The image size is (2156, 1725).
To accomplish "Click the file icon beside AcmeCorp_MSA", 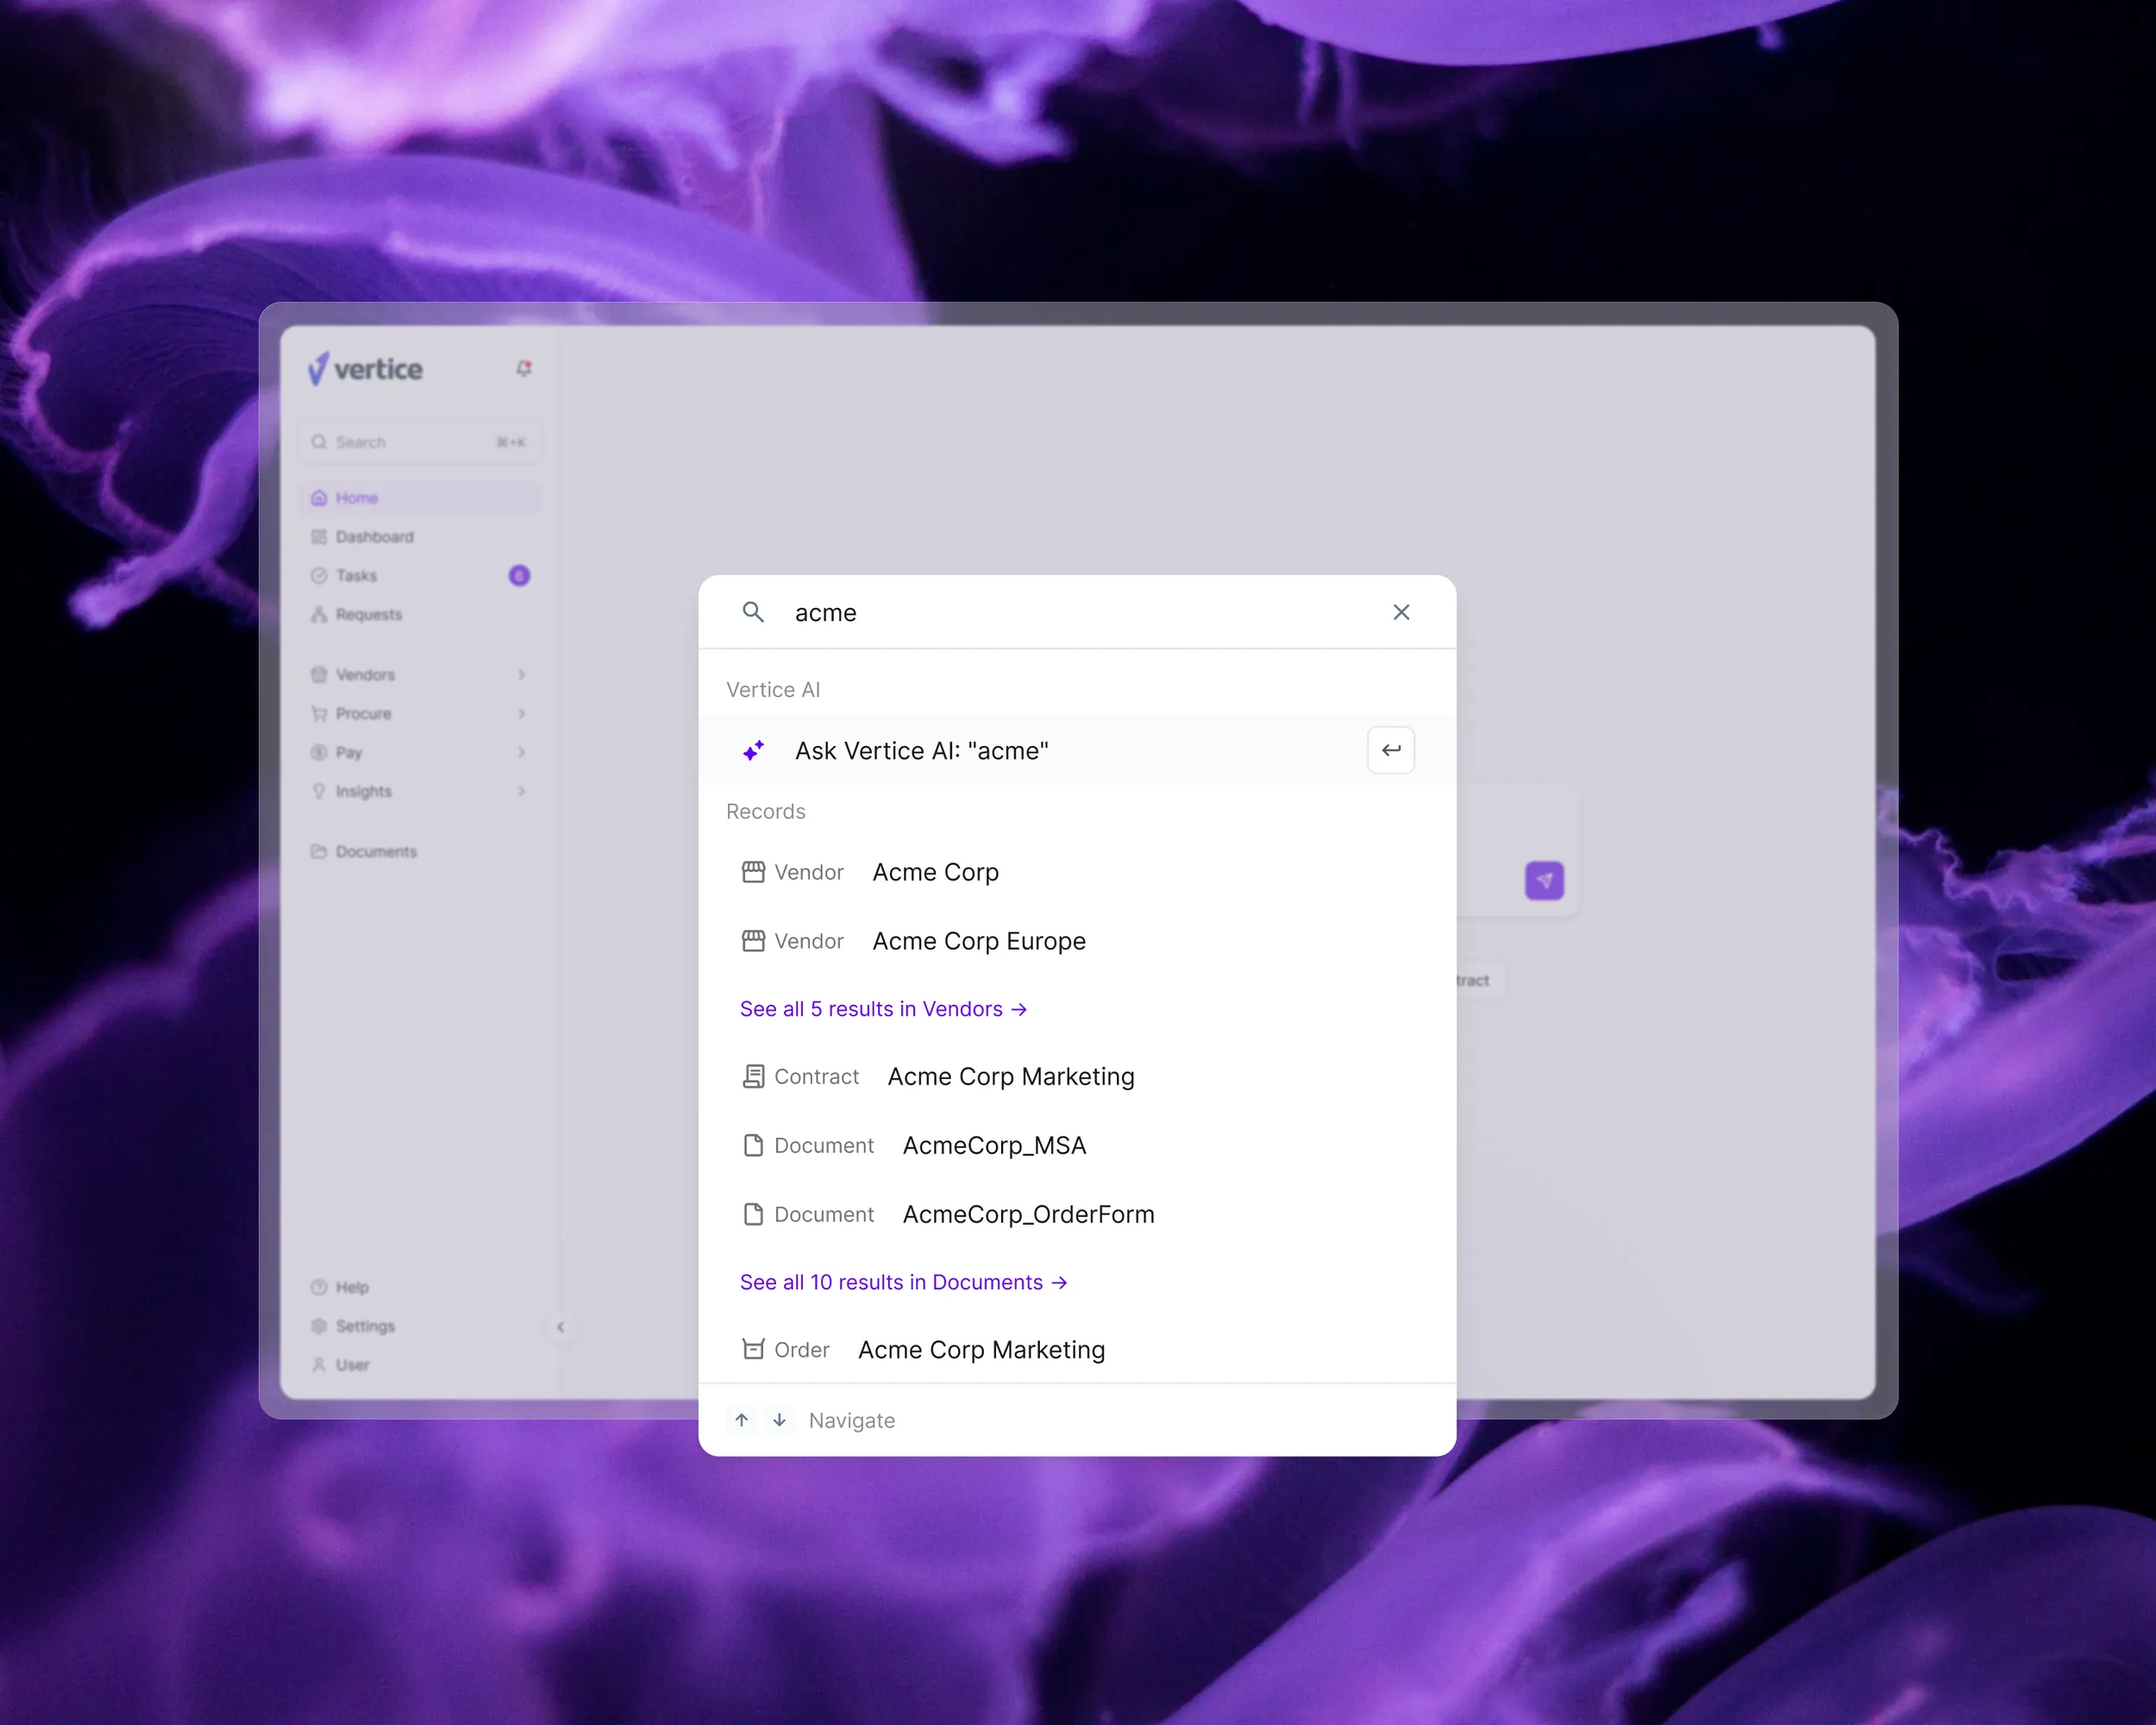I will (x=753, y=1145).
